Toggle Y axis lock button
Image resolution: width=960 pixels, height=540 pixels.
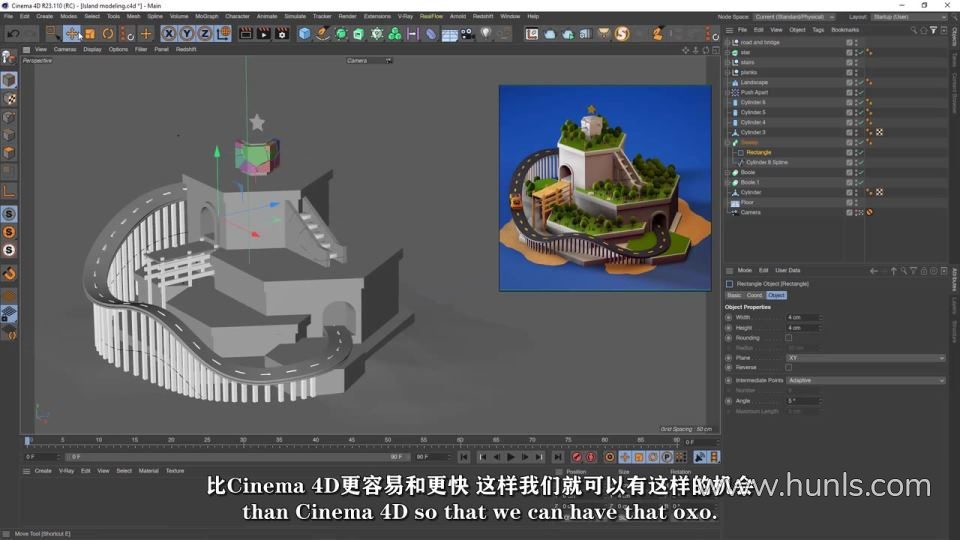187,34
